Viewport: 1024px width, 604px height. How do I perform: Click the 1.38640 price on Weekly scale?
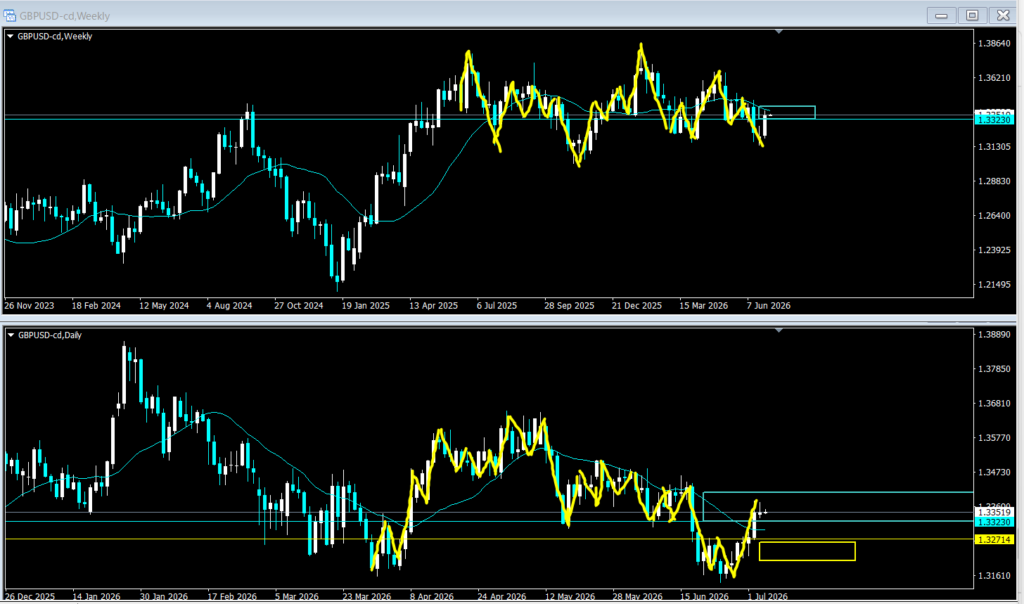[994, 44]
